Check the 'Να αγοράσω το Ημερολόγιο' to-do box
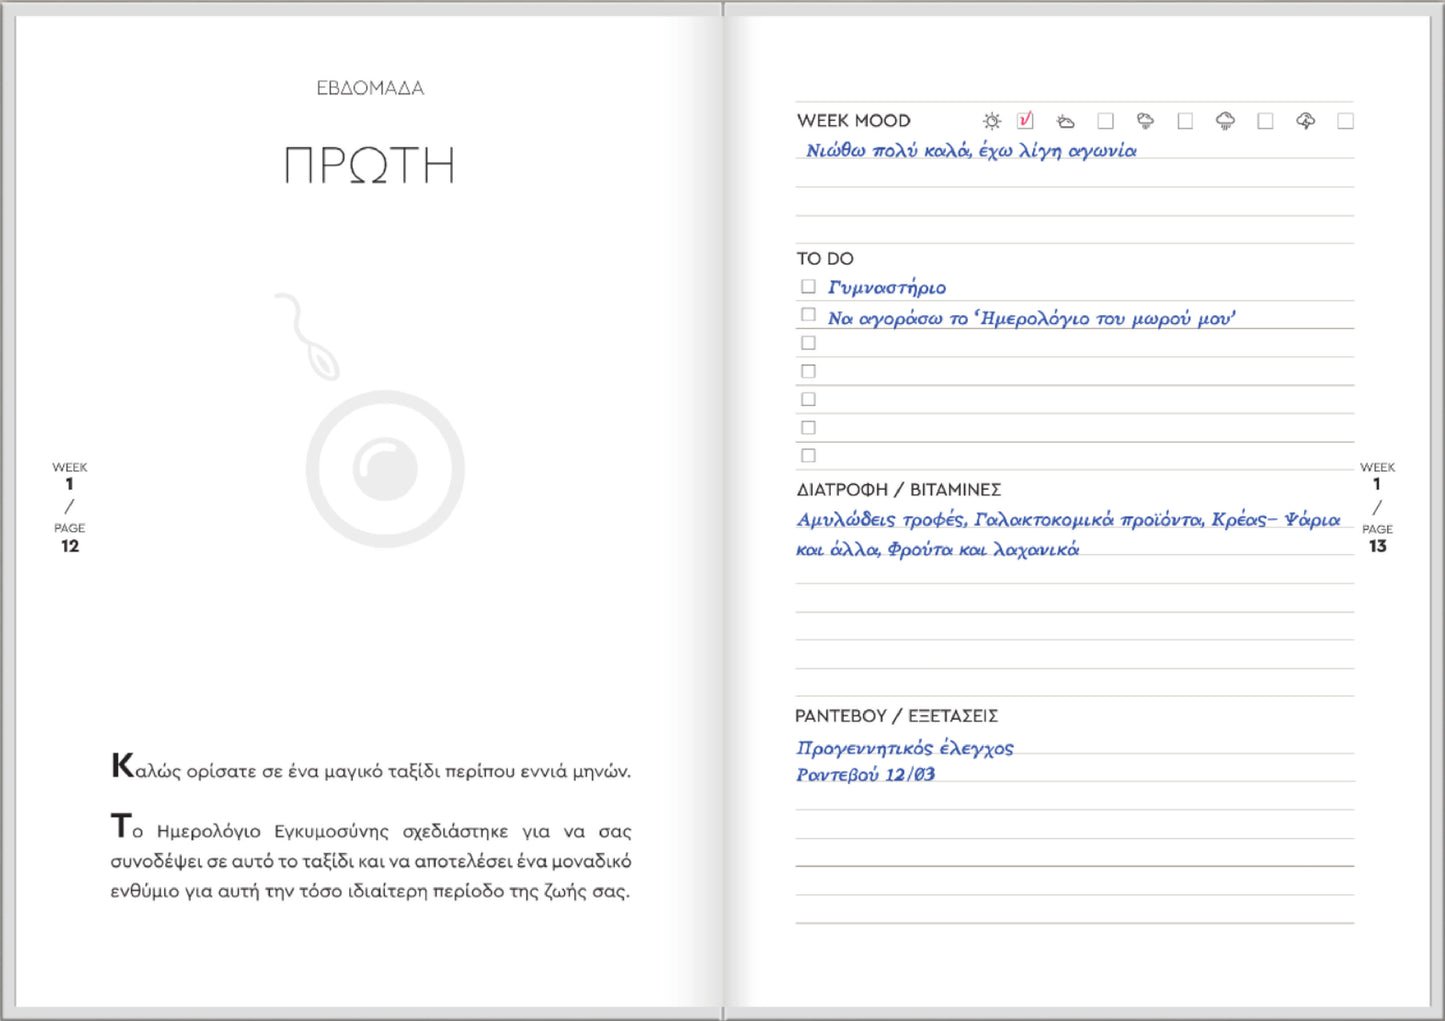Viewport: 1445px width, 1021px height. (x=808, y=315)
